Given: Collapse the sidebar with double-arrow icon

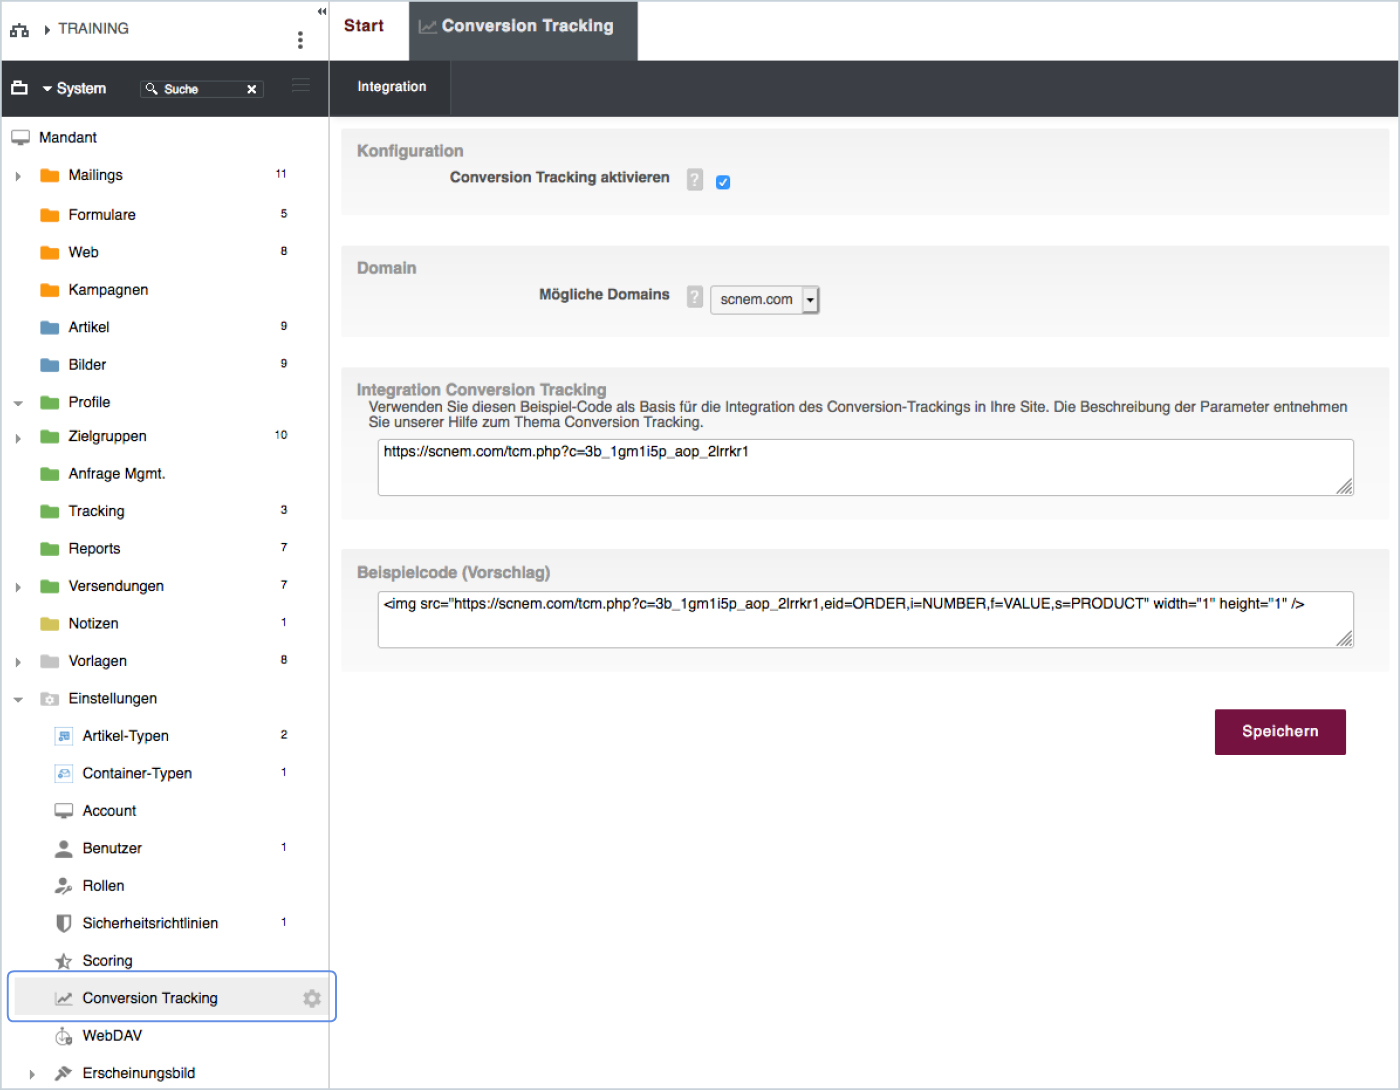Looking at the screenshot, I should 322,12.
